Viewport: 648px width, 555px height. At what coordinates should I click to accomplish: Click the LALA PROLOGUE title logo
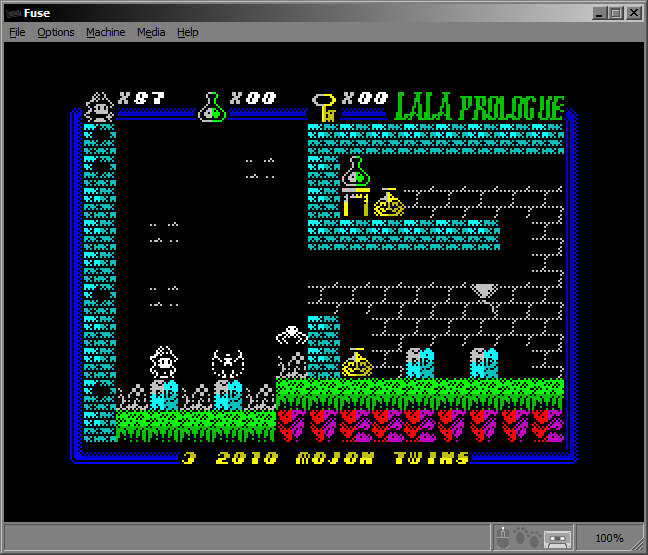[479, 107]
